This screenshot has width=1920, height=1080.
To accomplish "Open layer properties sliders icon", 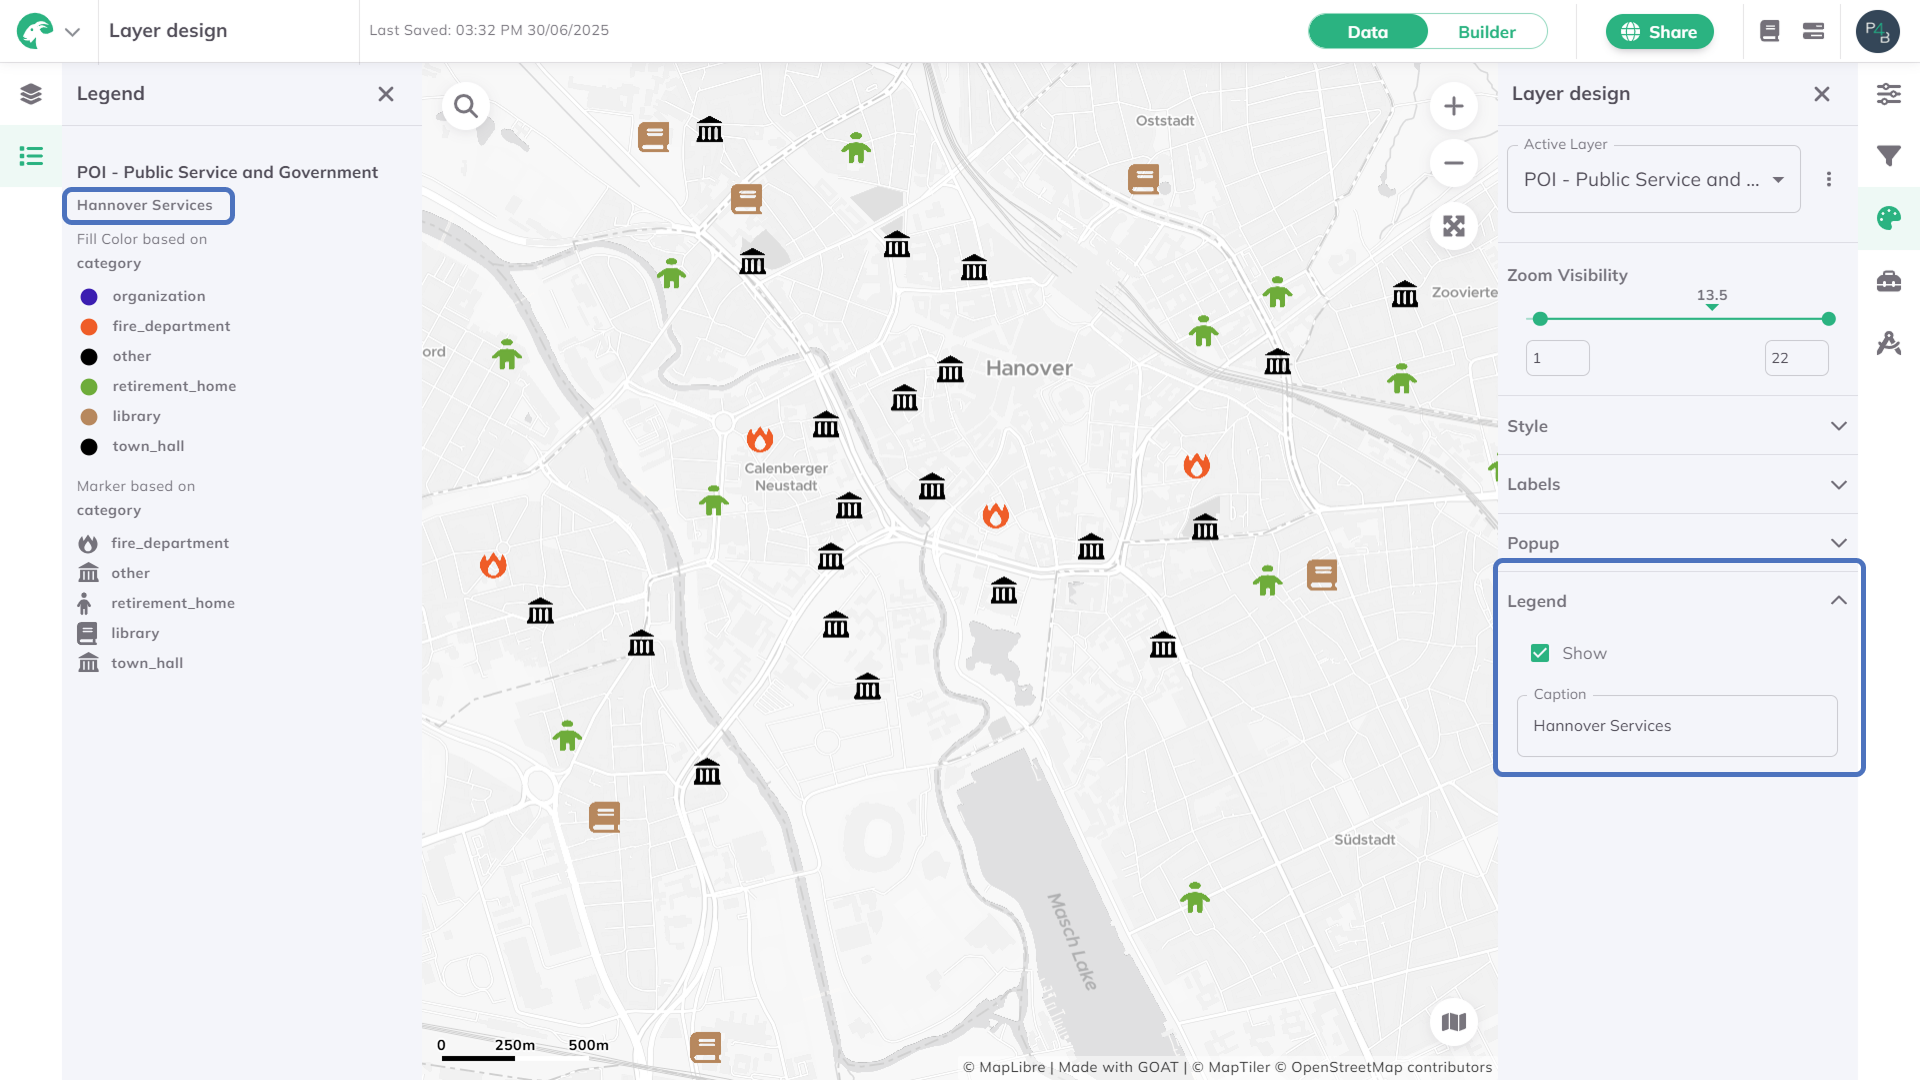I will tap(1889, 94).
